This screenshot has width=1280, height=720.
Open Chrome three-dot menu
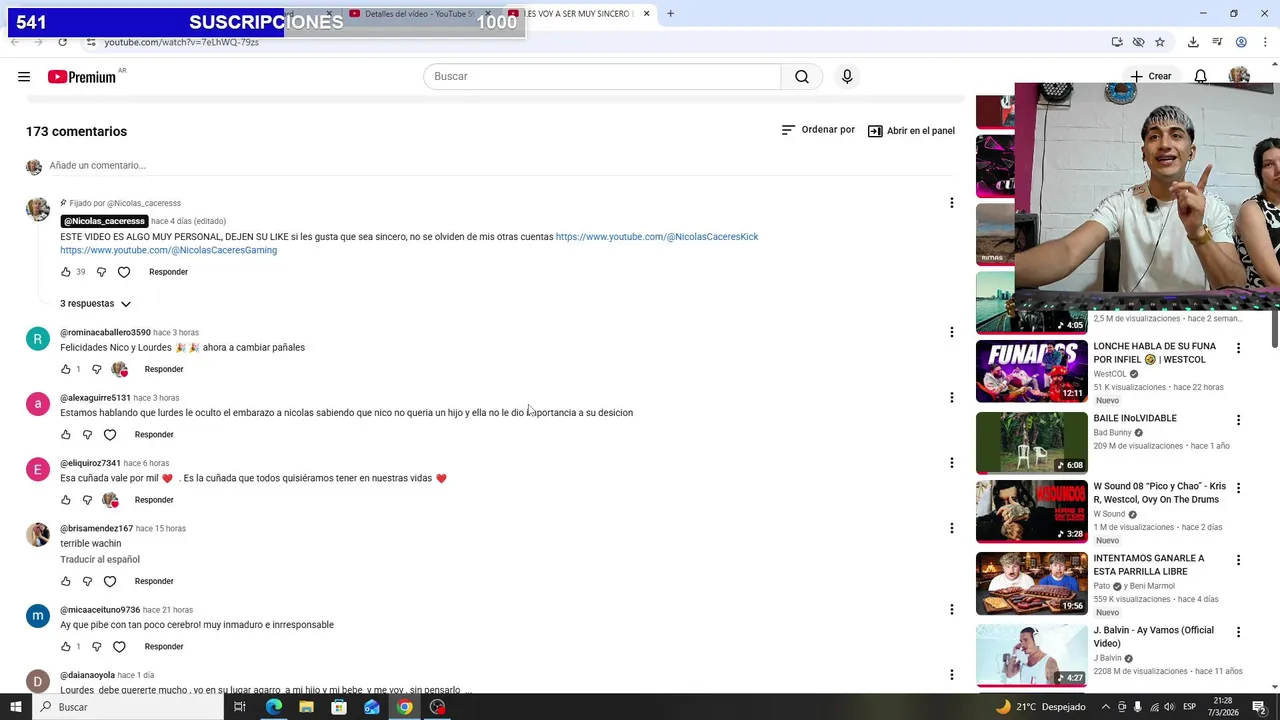pos(1265,42)
